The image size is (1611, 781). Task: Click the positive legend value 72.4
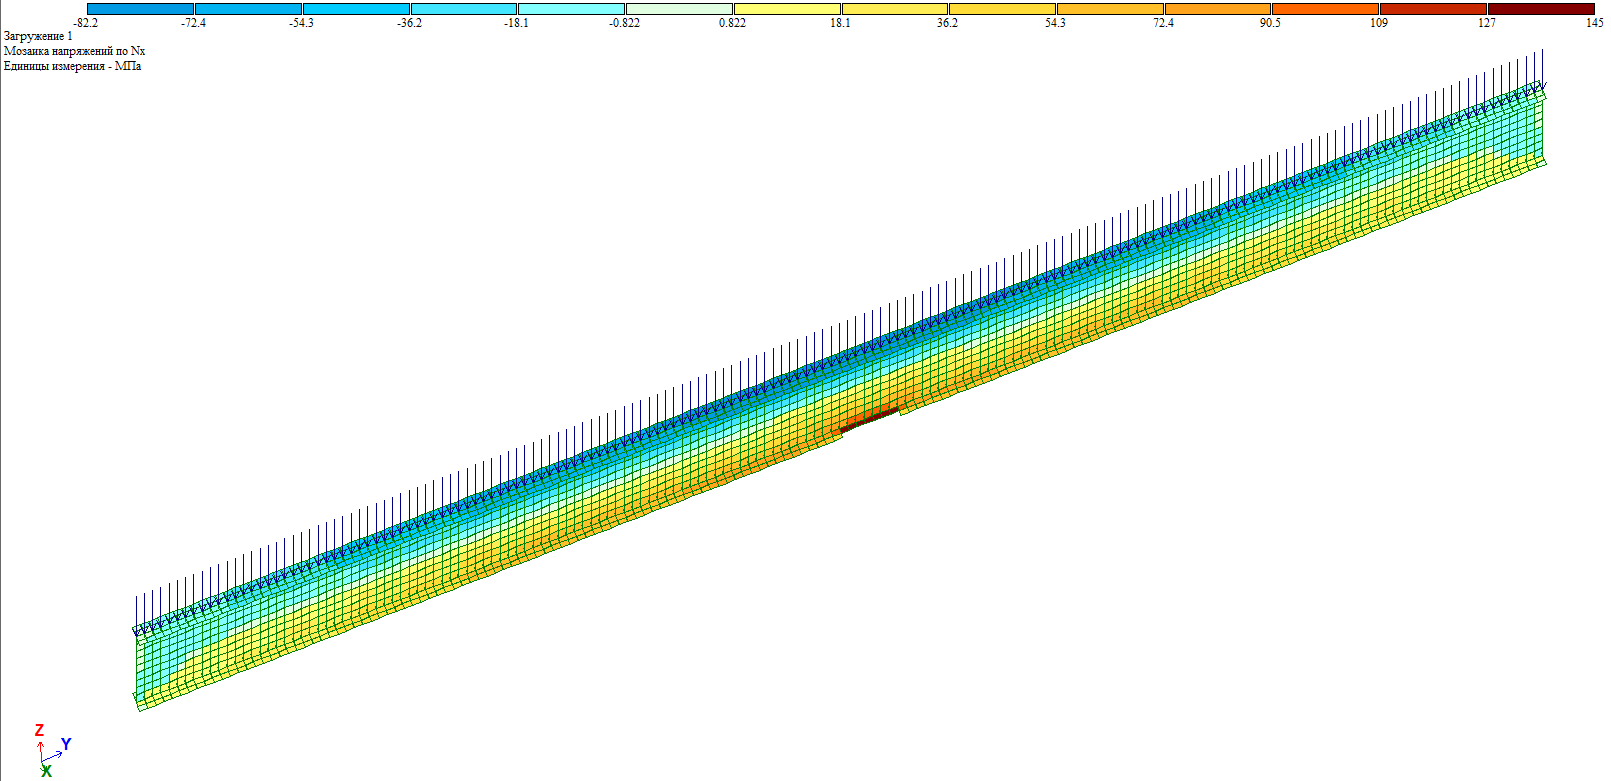click(x=1163, y=23)
